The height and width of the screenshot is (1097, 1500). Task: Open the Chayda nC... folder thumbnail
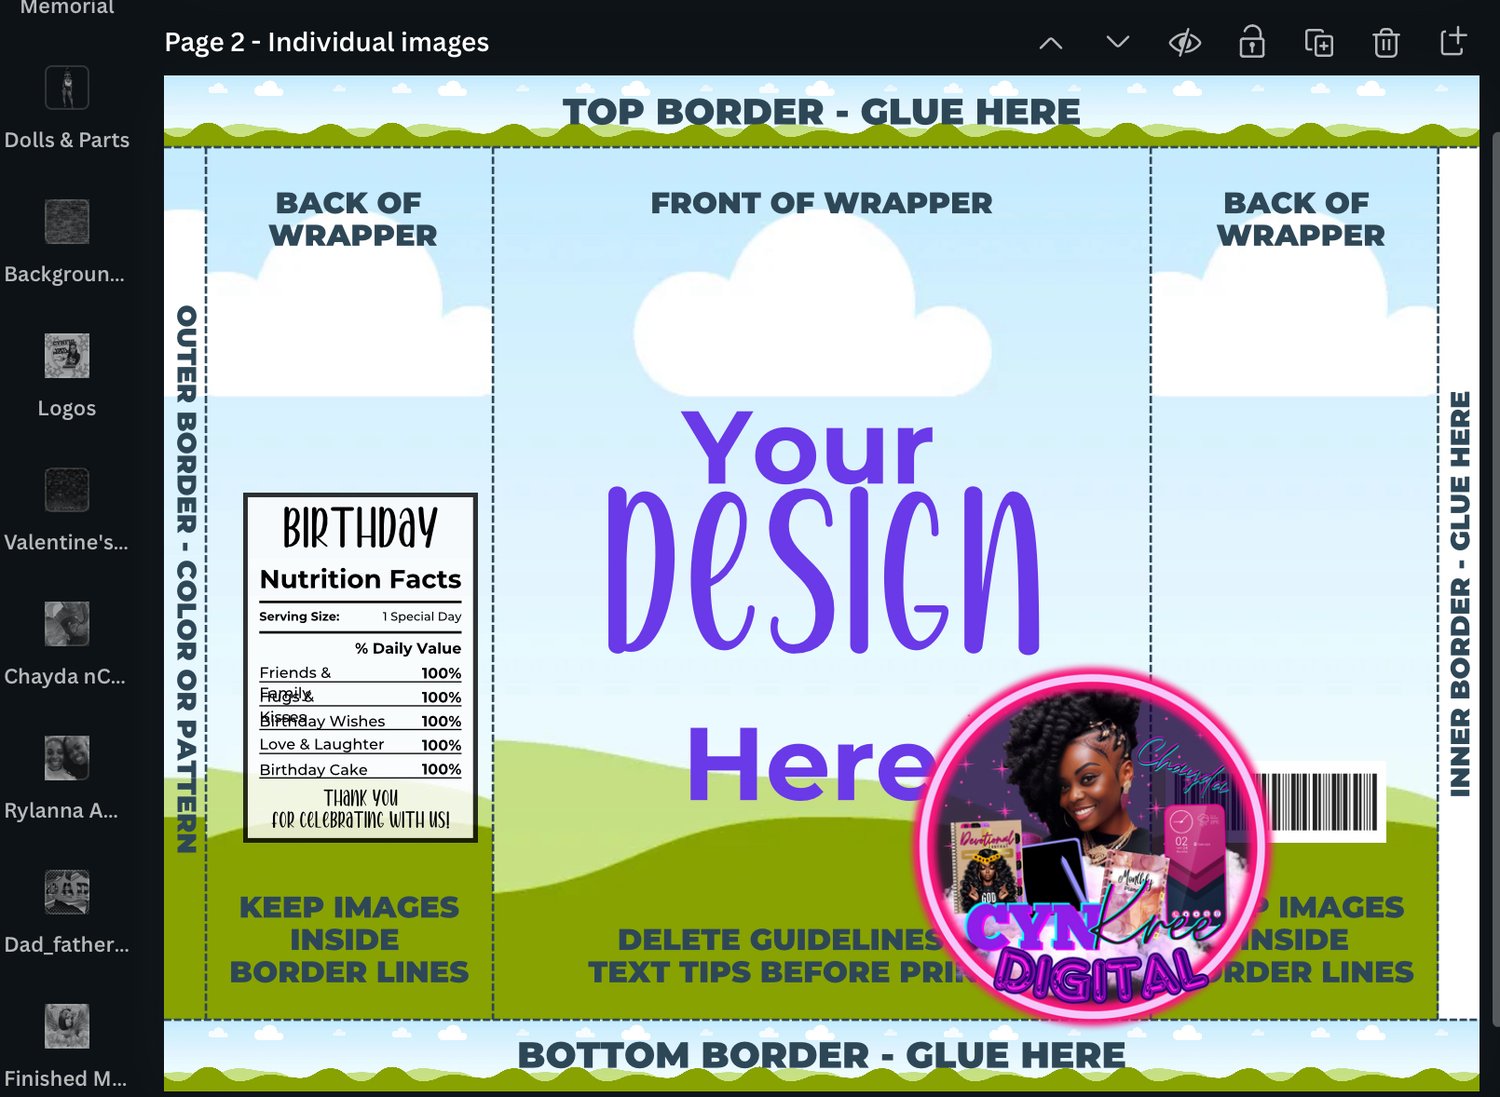click(x=67, y=624)
